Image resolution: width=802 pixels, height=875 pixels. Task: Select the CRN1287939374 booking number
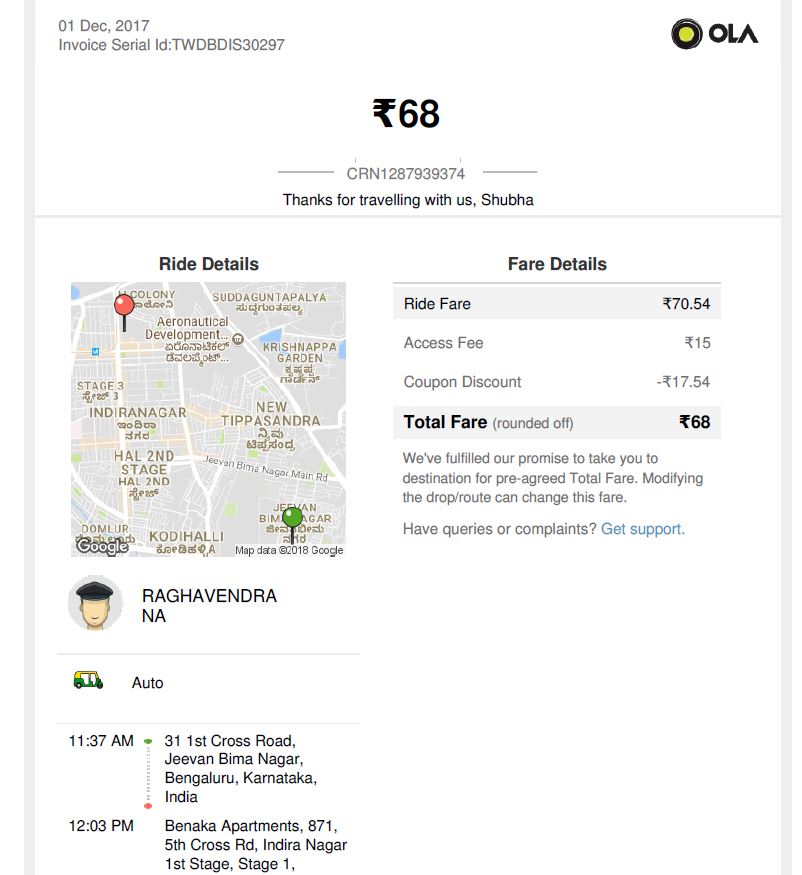coord(406,173)
